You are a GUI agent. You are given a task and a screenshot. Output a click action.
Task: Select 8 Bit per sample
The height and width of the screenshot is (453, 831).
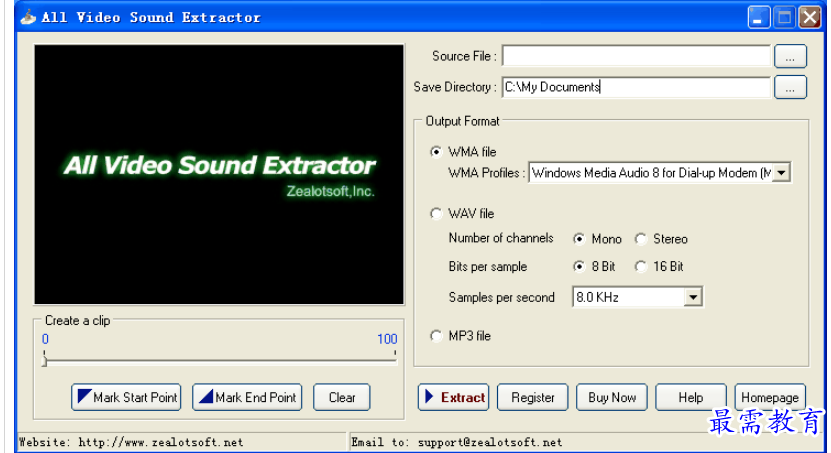(x=579, y=267)
